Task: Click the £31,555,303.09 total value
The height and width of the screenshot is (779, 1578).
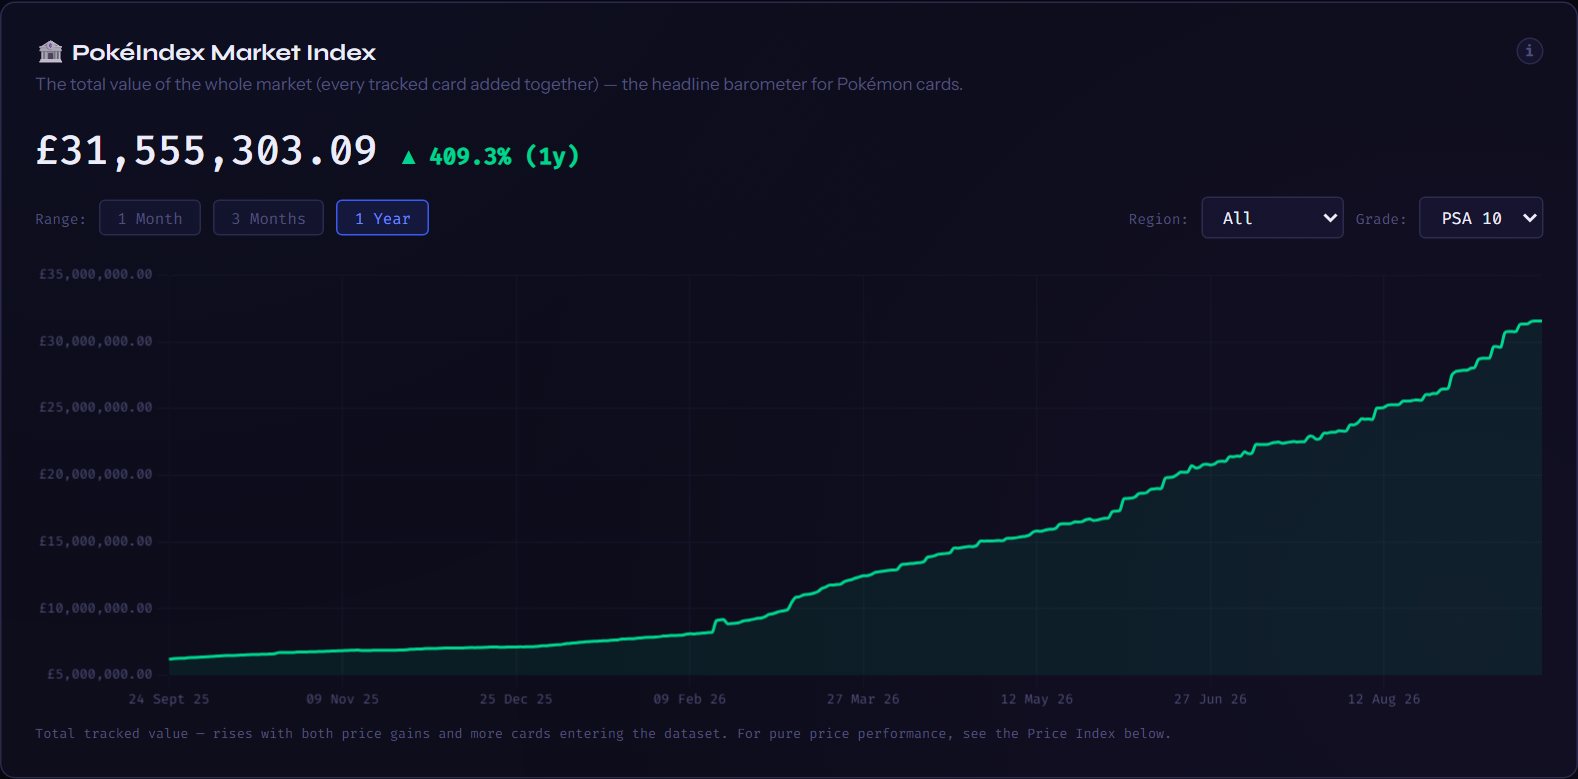Action: pyautogui.click(x=206, y=151)
